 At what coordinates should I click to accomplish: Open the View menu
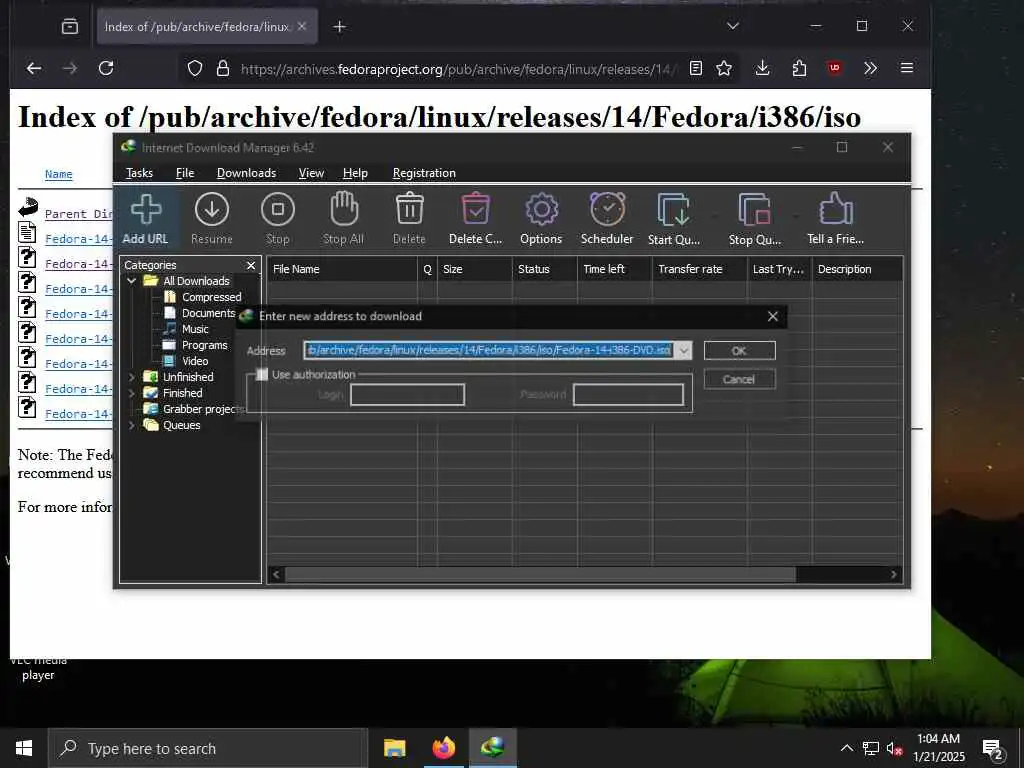click(x=311, y=173)
